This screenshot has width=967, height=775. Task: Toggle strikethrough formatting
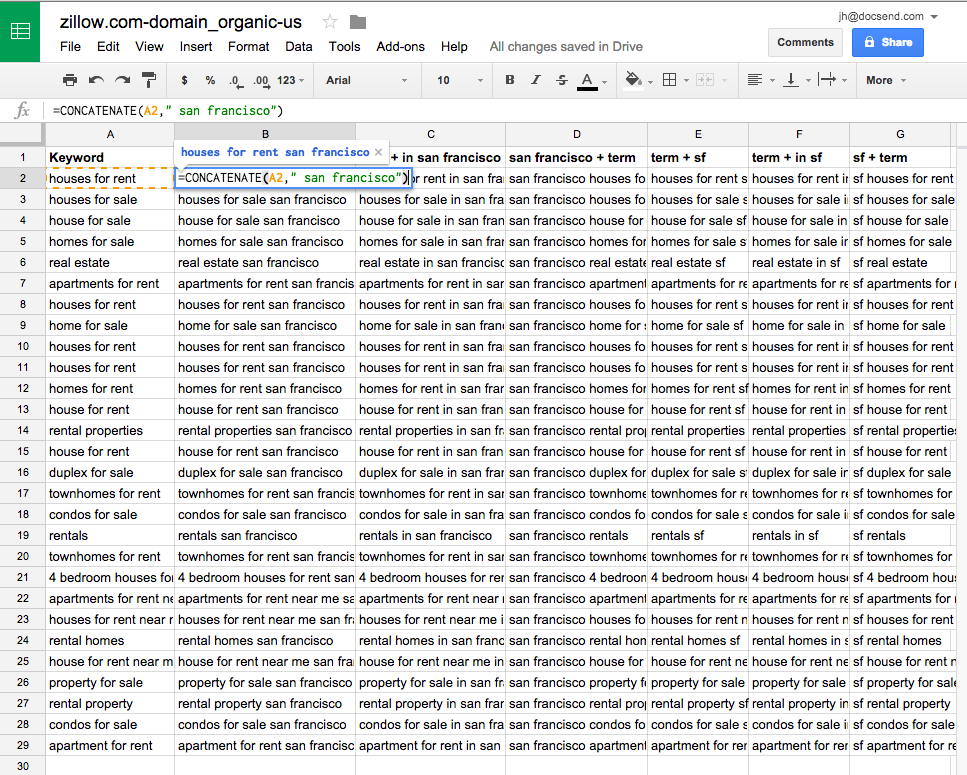click(x=561, y=80)
